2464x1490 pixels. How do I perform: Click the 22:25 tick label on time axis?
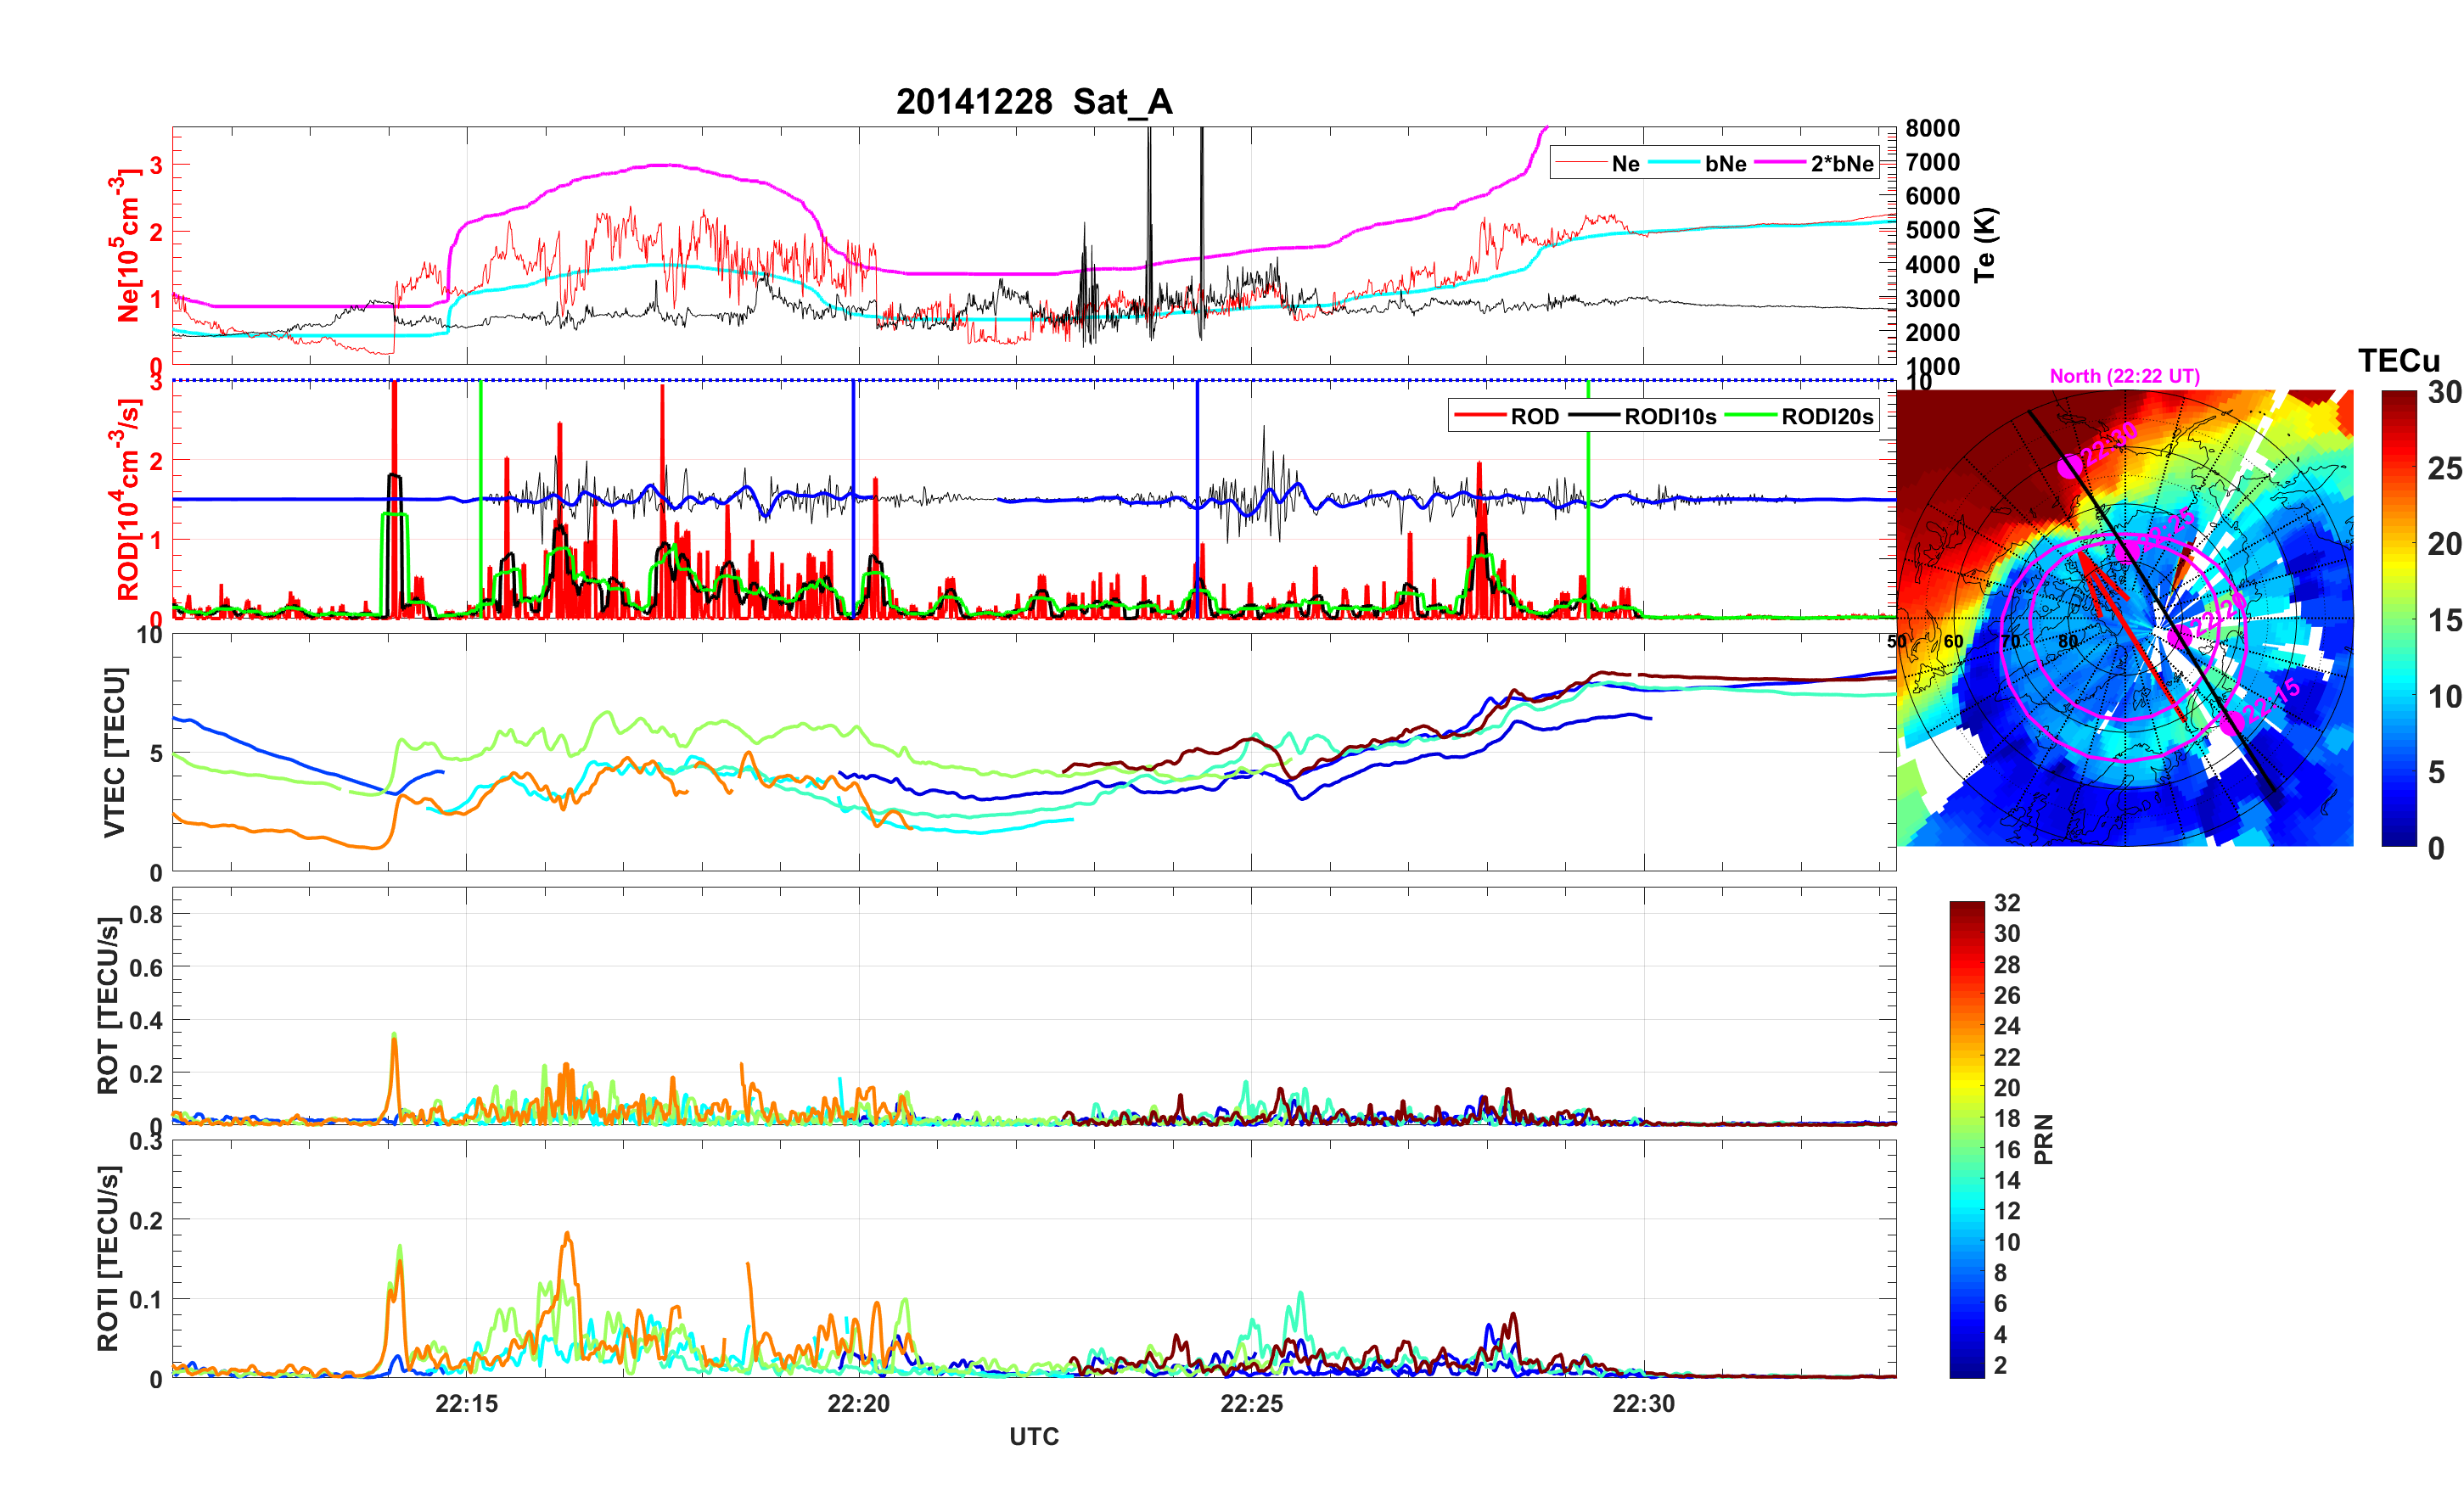[x=1251, y=1404]
